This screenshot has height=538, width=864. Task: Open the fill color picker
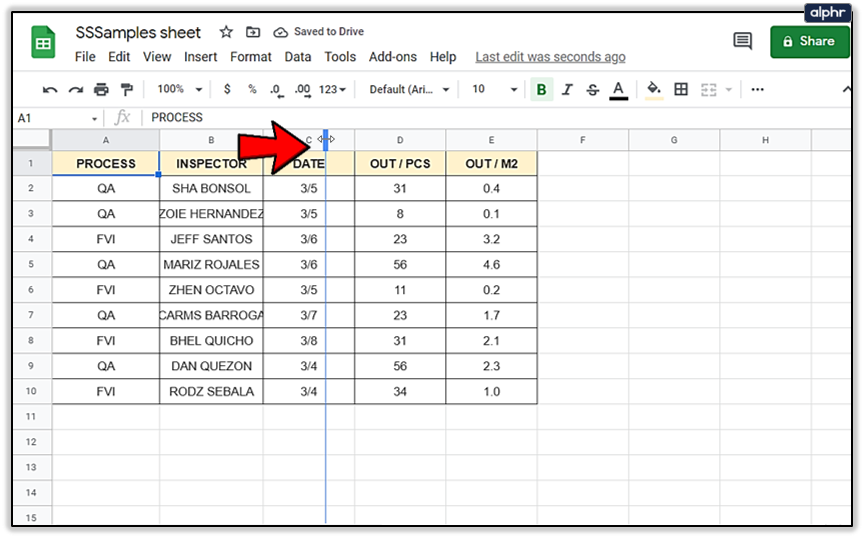click(654, 90)
